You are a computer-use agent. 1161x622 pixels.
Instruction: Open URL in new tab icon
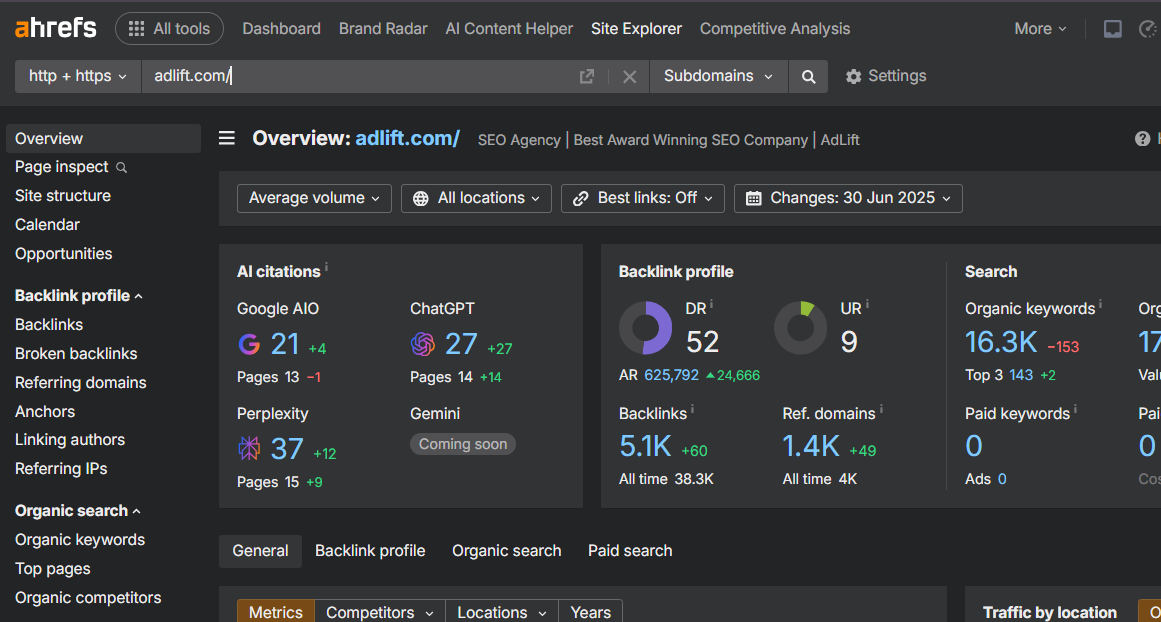pos(586,76)
